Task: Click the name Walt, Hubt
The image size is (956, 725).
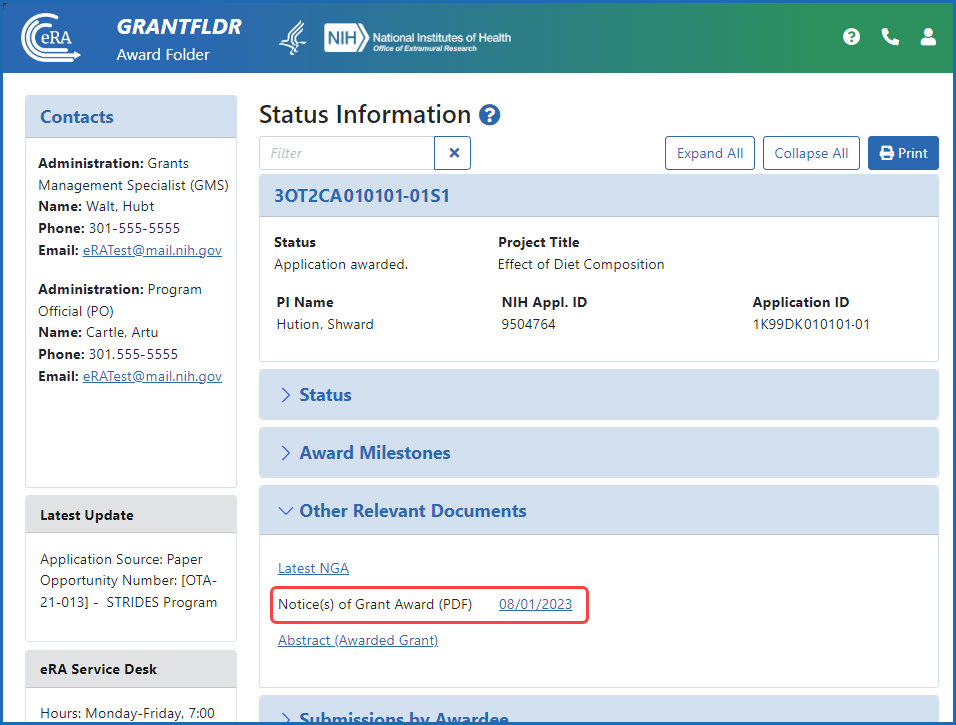Action: (x=120, y=207)
